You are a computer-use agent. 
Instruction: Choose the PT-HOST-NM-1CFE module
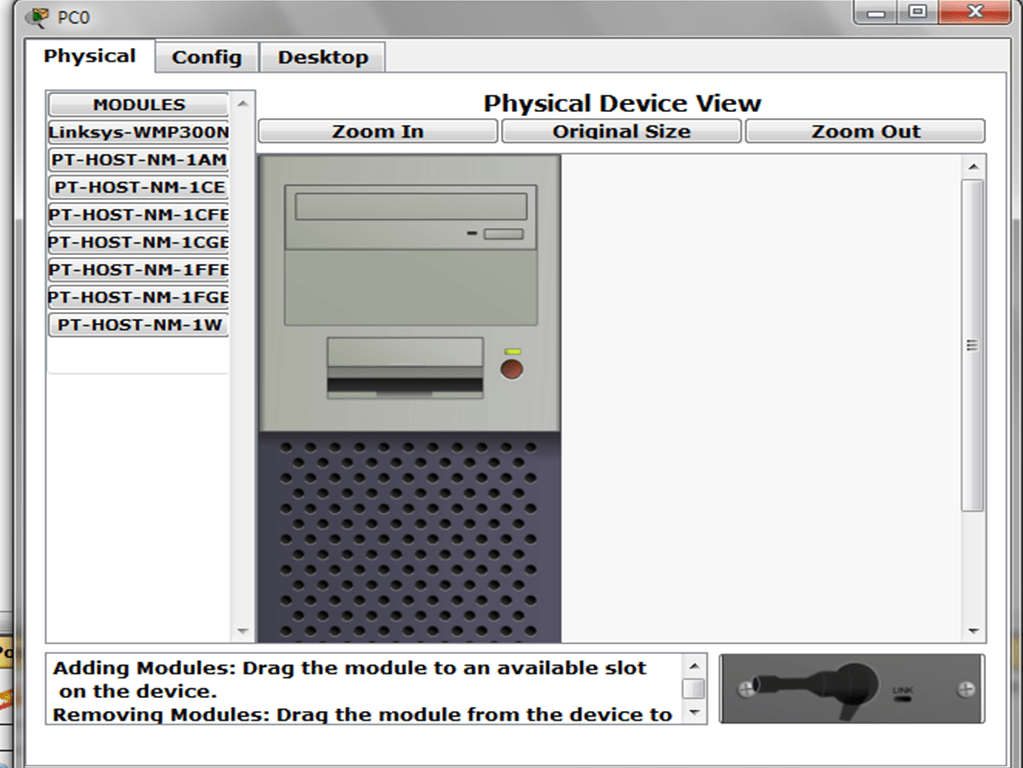pyautogui.click(x=138, y=215)
